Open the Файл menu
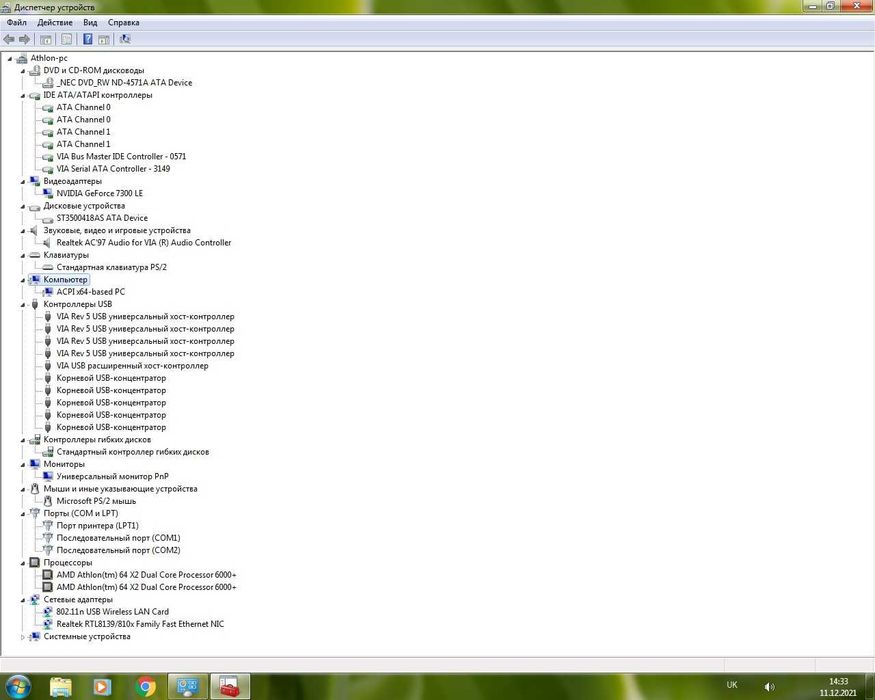This screenshot has width=875, height=700. coord(17,23)
